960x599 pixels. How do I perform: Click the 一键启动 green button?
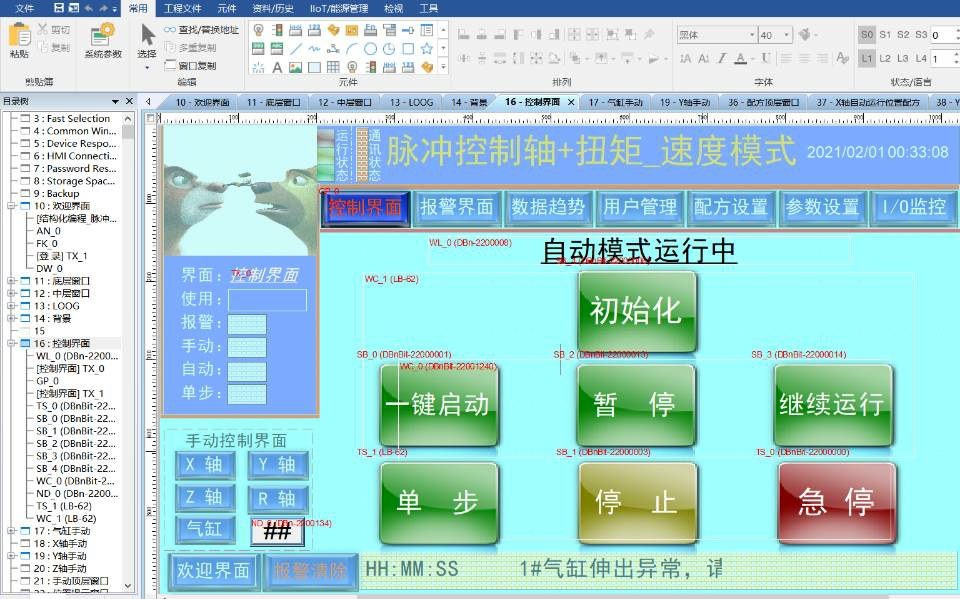click(x=439, y=405)
